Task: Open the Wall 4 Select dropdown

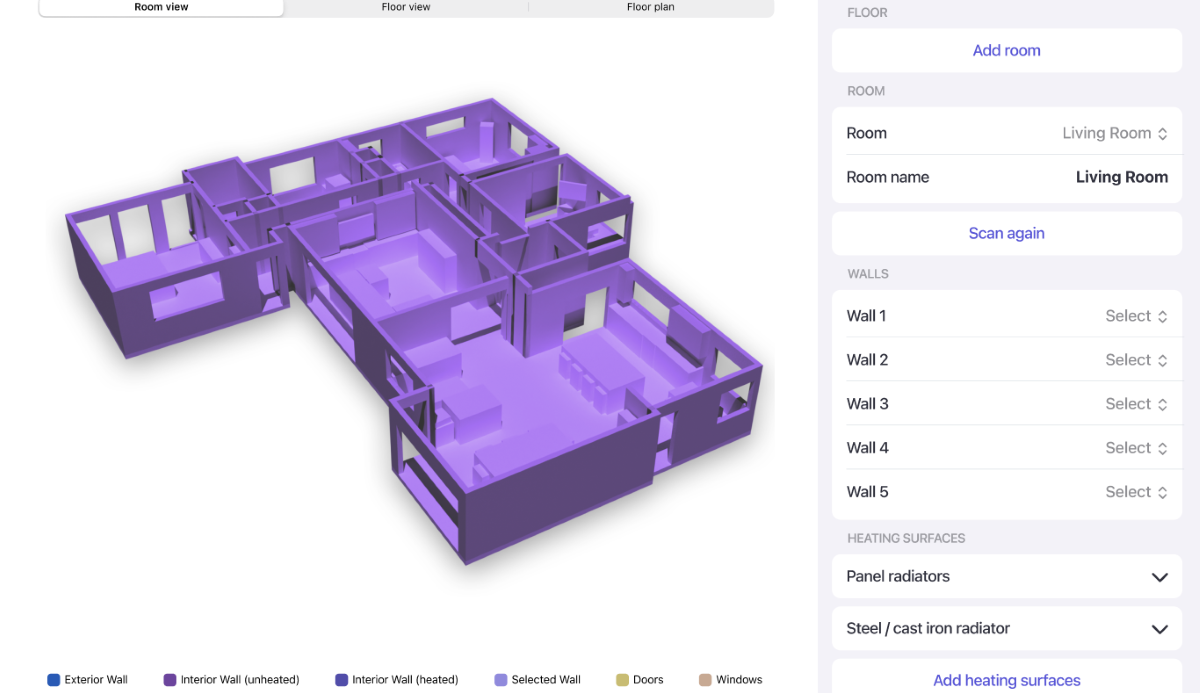Action: (x=1135, y=448)
